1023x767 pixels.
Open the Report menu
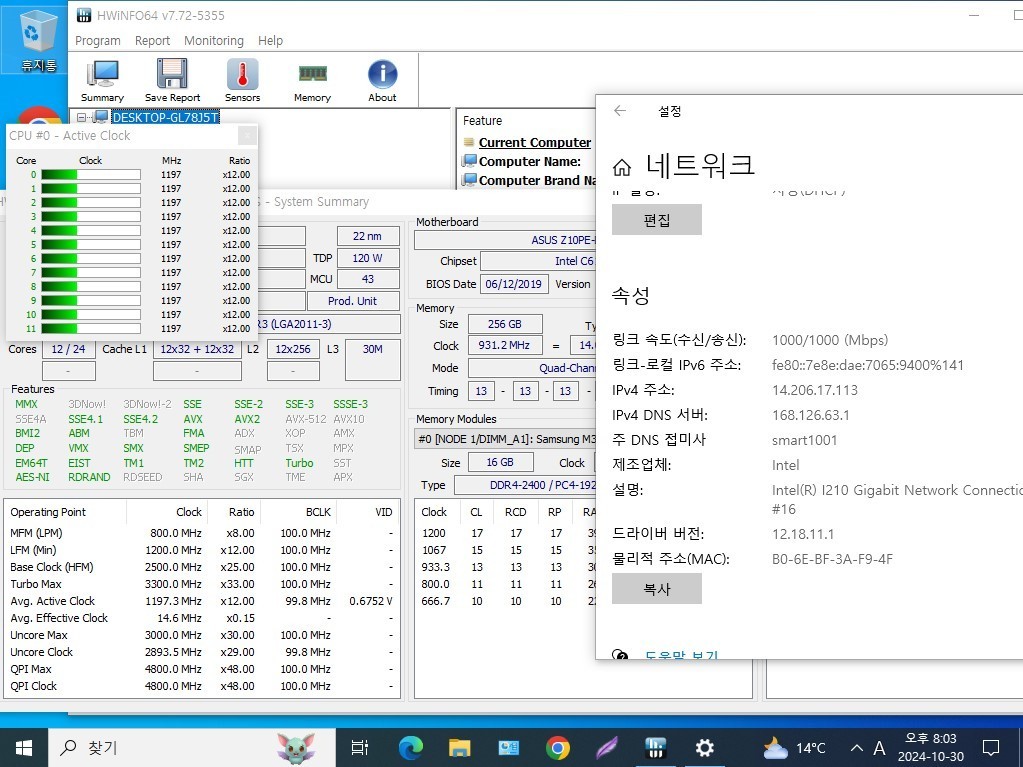(152, 40)
